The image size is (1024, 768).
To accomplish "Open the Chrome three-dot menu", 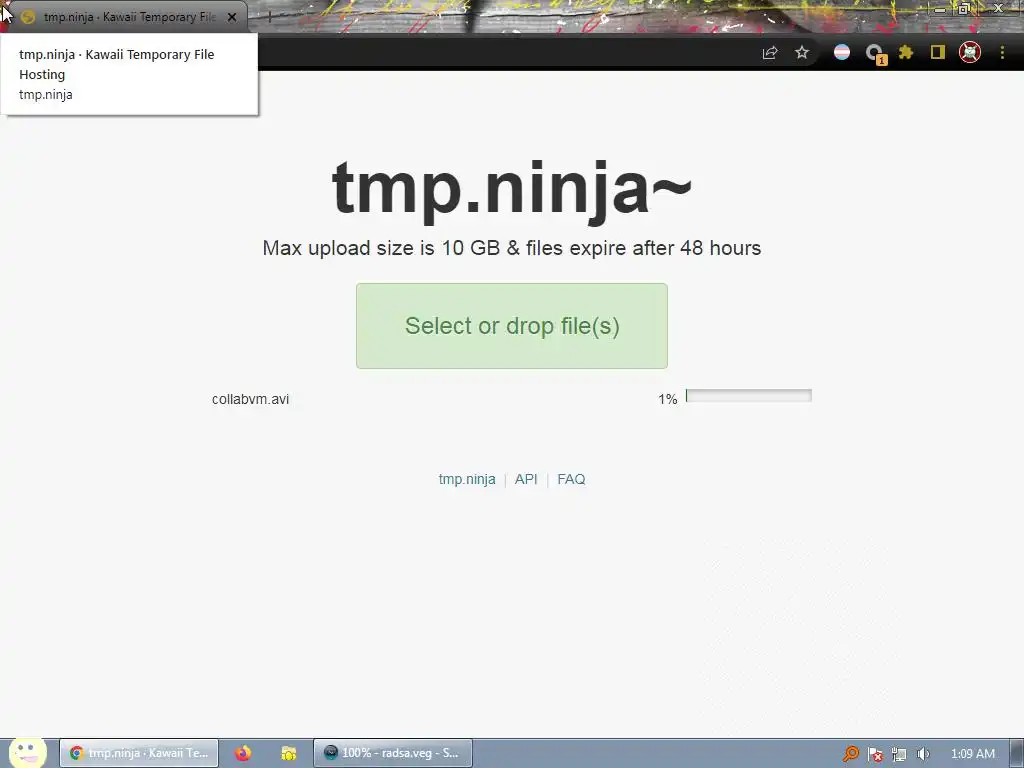I will pos(1002,52).
